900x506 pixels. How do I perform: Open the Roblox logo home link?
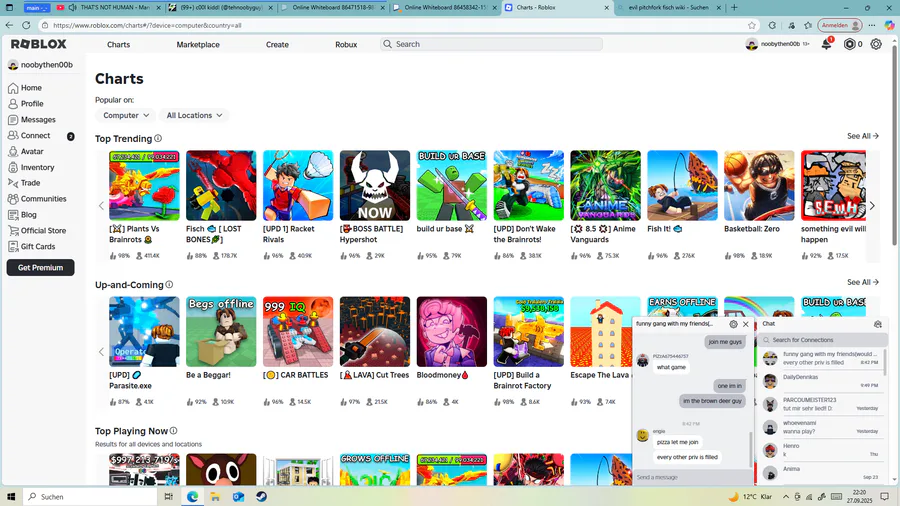pos(38,44)
